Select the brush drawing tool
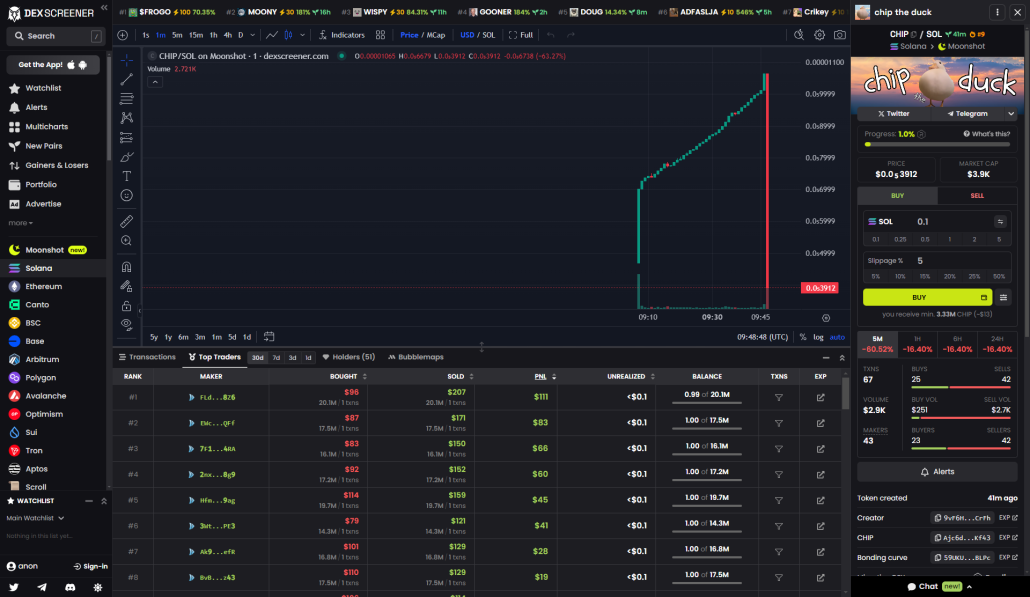This screenshot has width=1030, height=597. point(126,157)
